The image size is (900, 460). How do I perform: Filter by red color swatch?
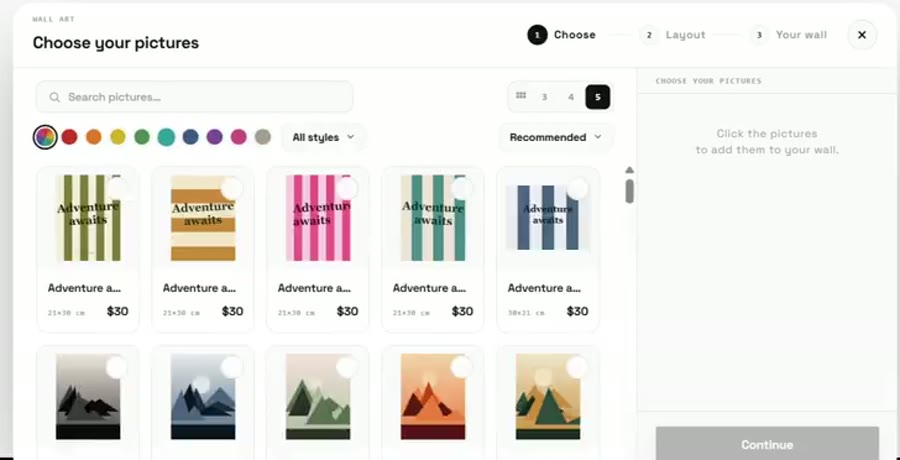[69, 137]
